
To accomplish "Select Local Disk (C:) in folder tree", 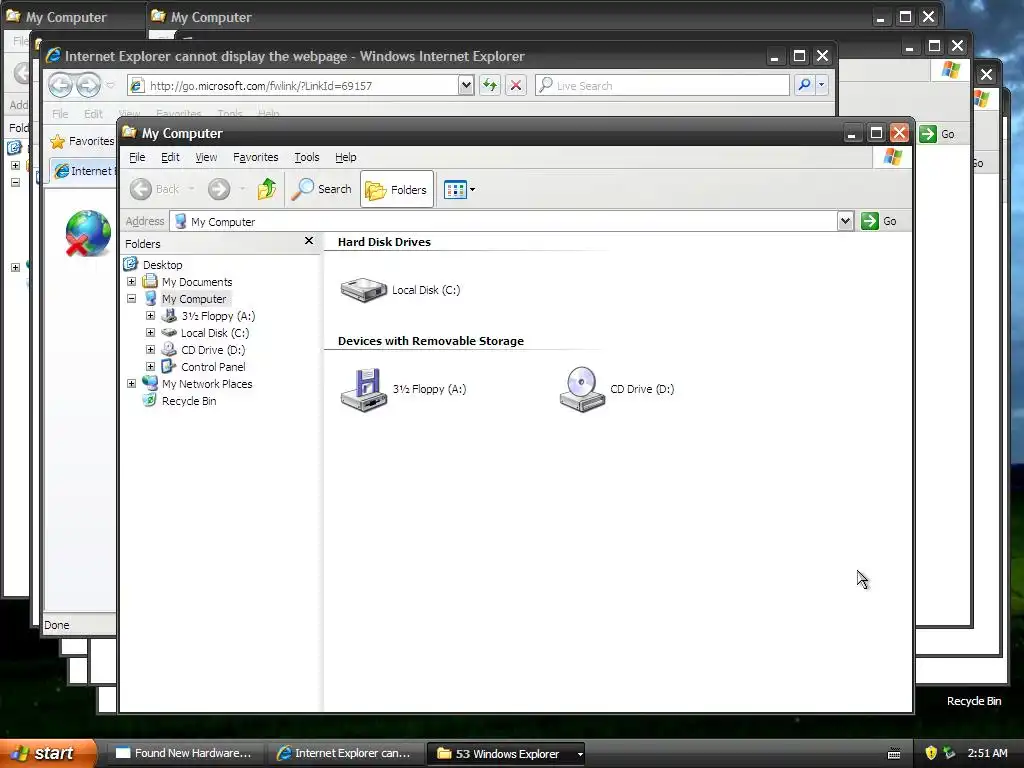I will (215, 333).
